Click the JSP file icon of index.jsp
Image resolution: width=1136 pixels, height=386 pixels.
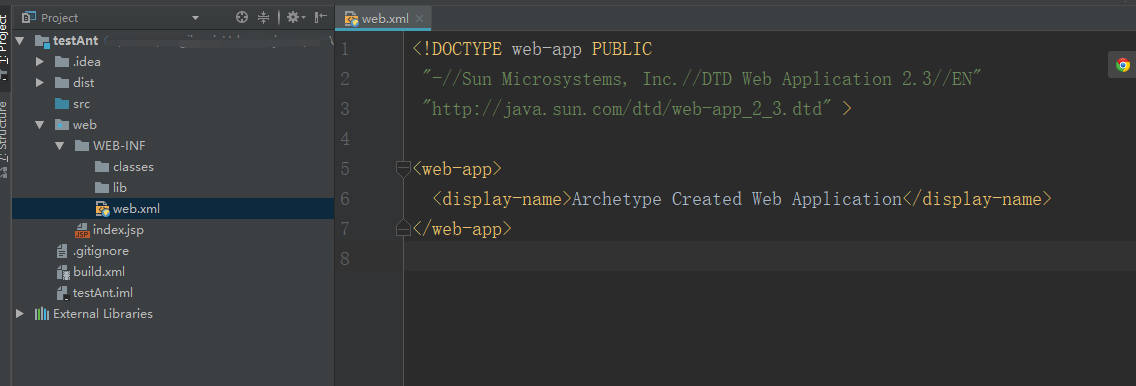coord(82,230)
